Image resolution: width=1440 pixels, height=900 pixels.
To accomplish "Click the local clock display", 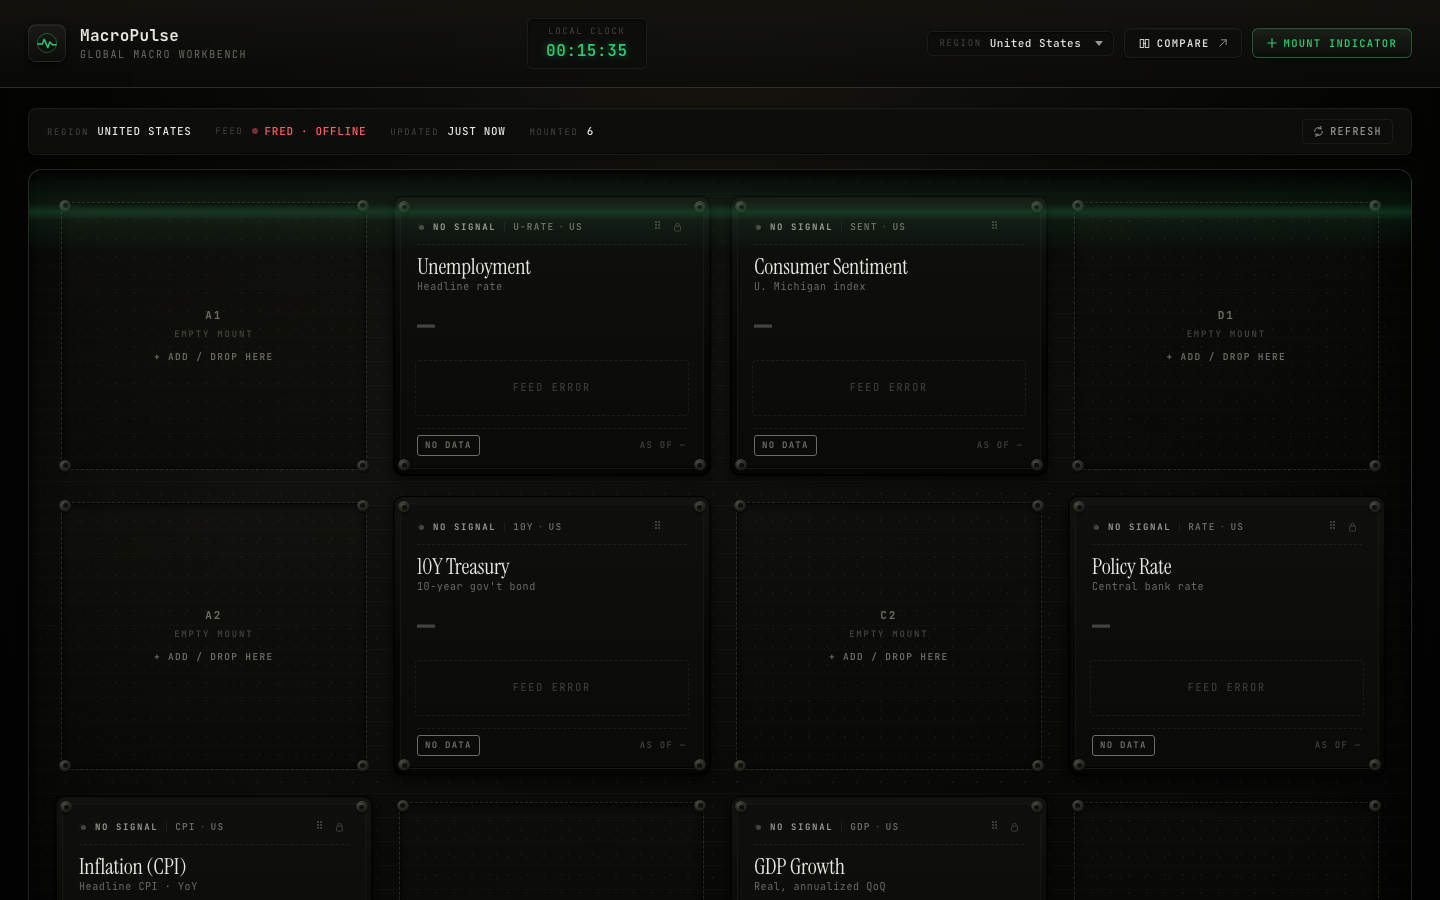I will tap(586, 44).
